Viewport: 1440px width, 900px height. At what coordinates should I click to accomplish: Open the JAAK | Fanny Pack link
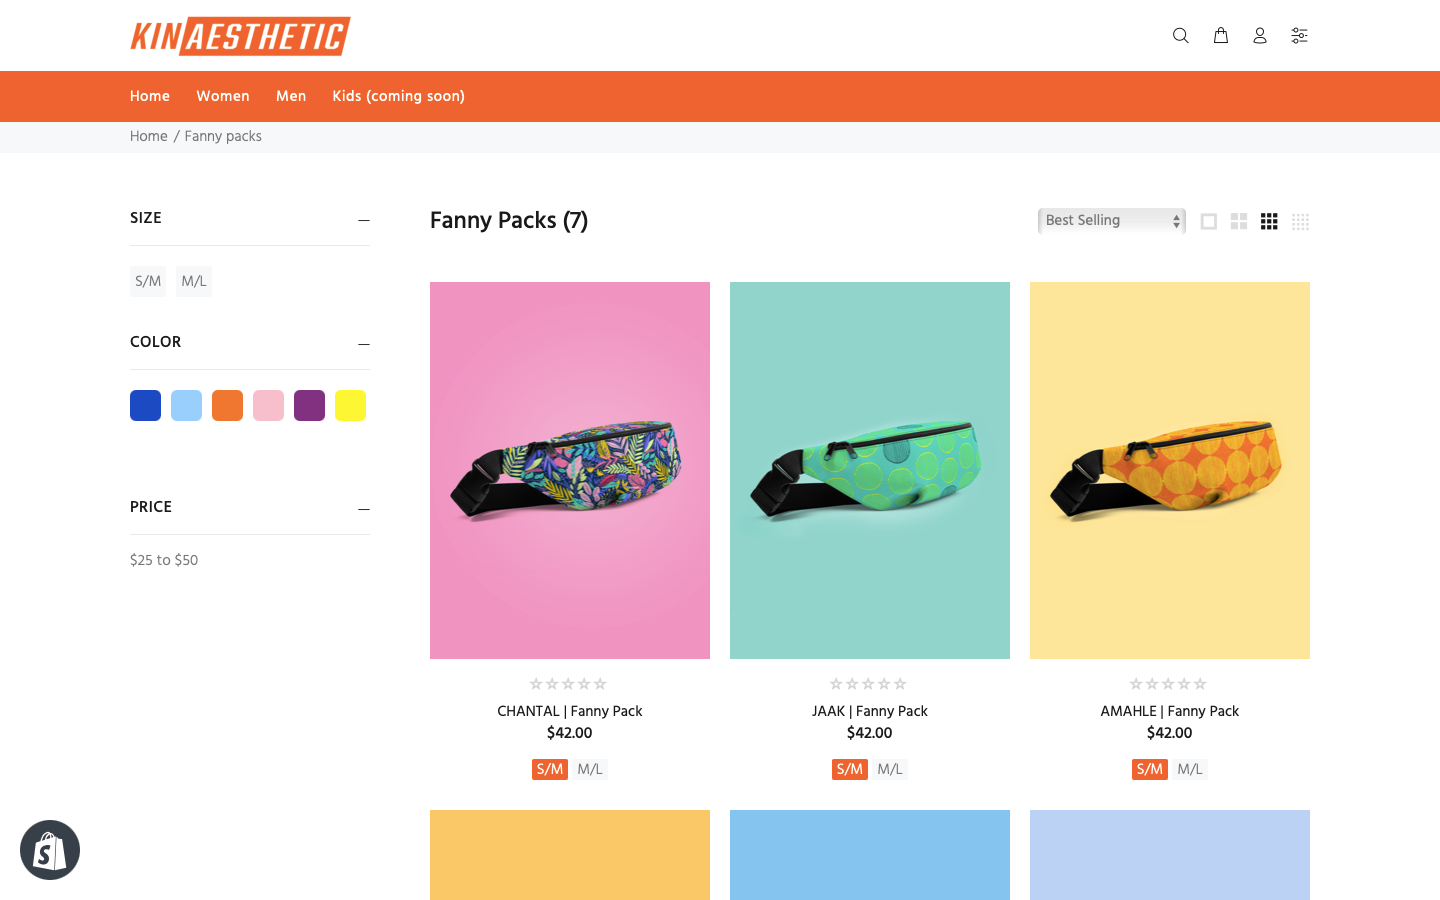pos(869,711)
